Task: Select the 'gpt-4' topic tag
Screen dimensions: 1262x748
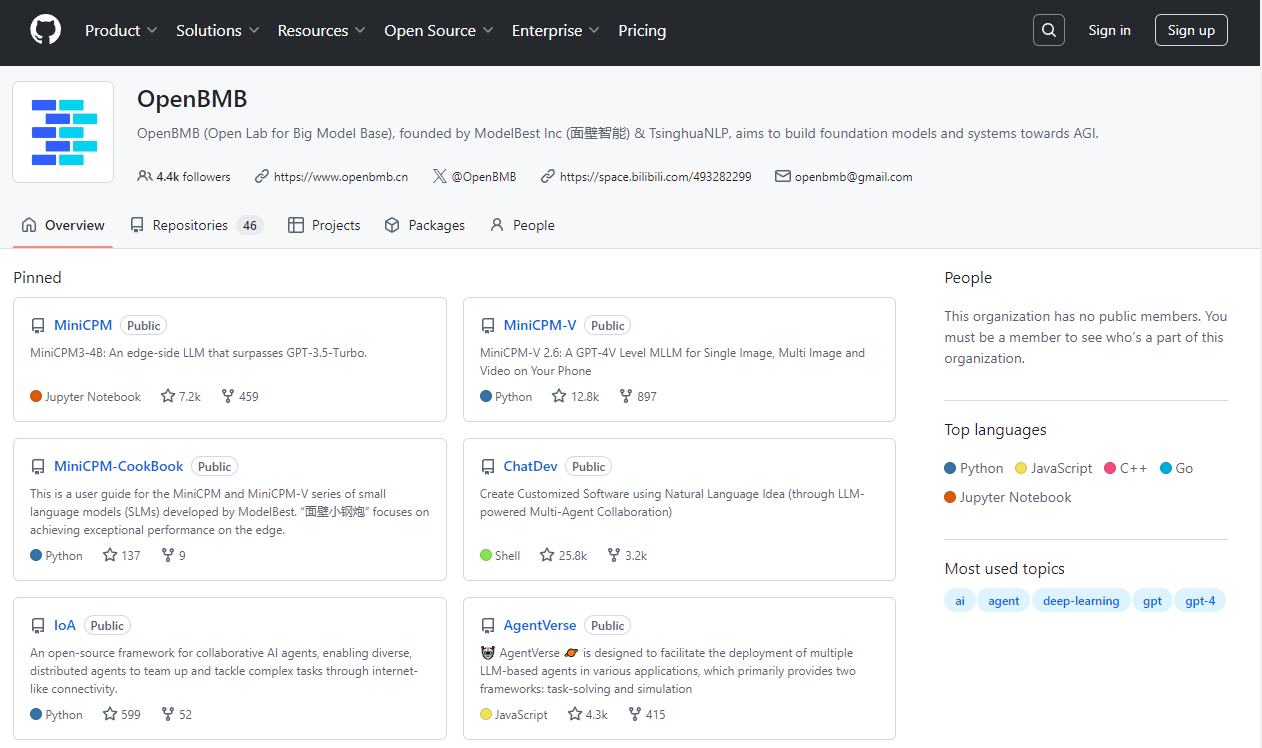Action: pos(1200,601)
